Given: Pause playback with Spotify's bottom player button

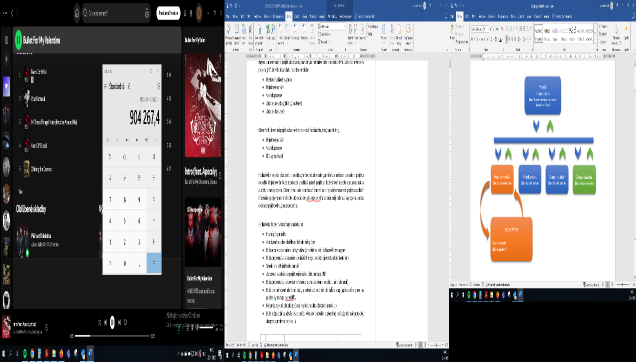Looking at the screenshot, I should (112, 323).
